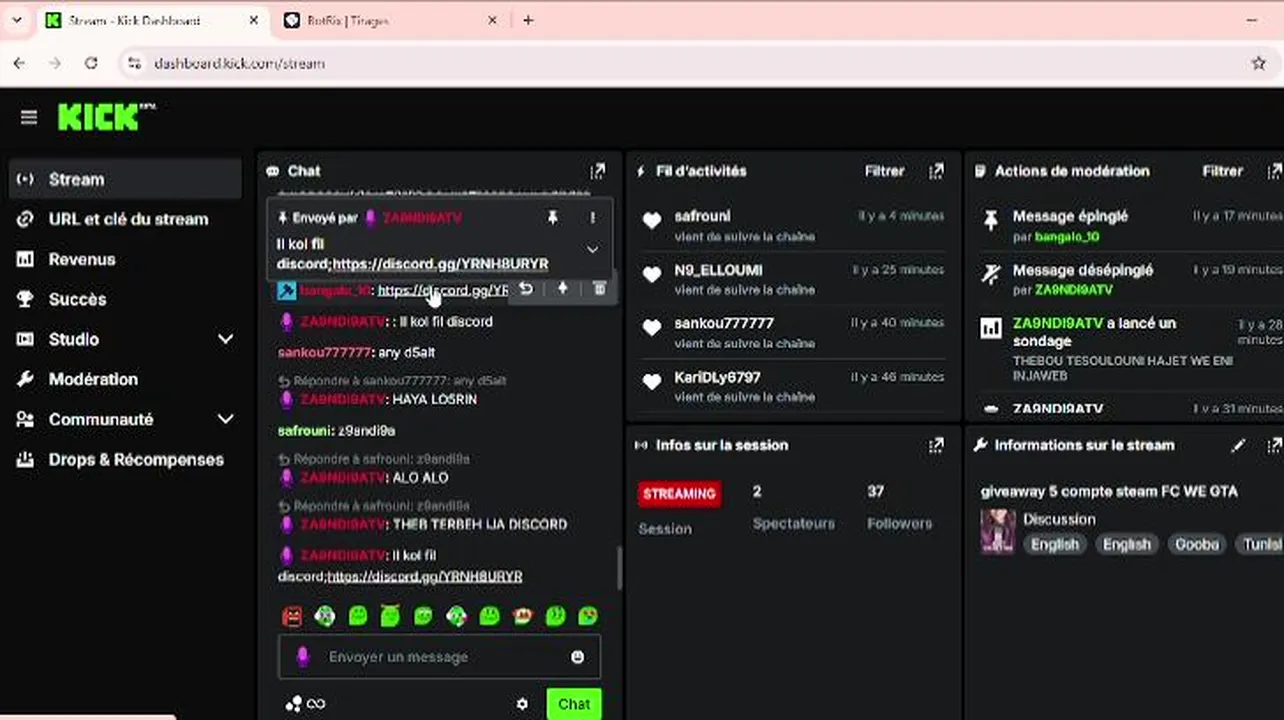This screenshot has width=1284, height=720.
Task: Insert the third green quick emote
Action: tap(358, 616)
